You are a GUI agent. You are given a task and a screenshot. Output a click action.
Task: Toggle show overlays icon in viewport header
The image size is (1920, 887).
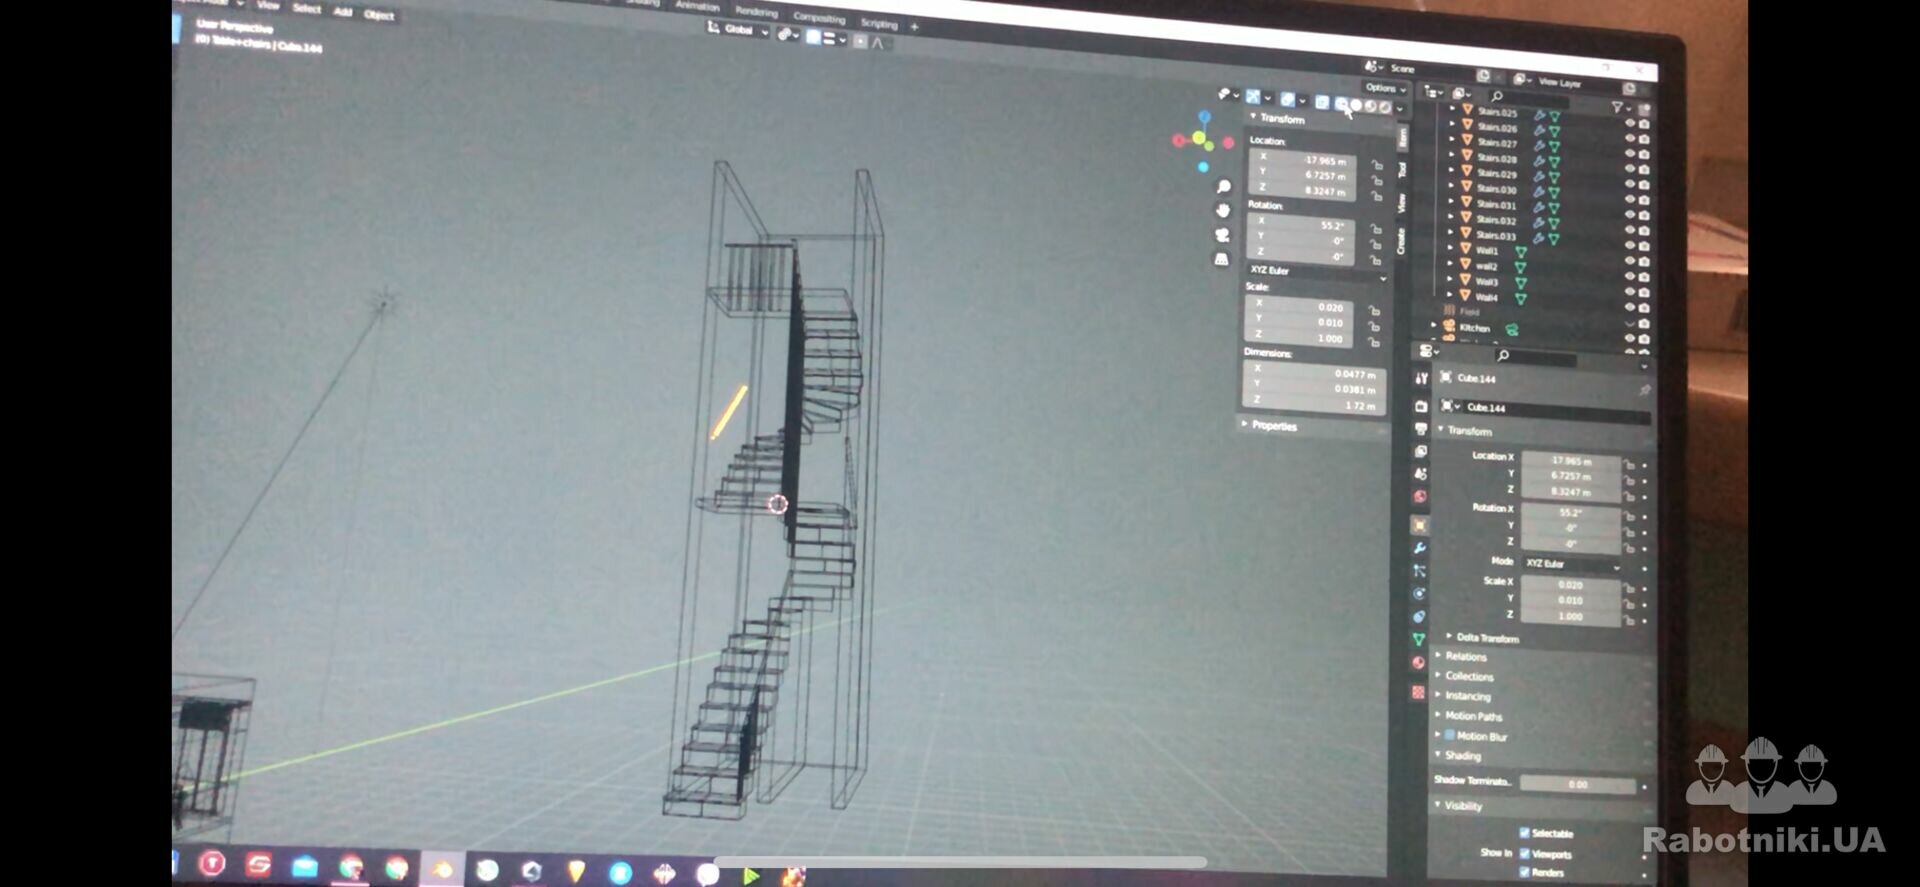click(1288, 99)
